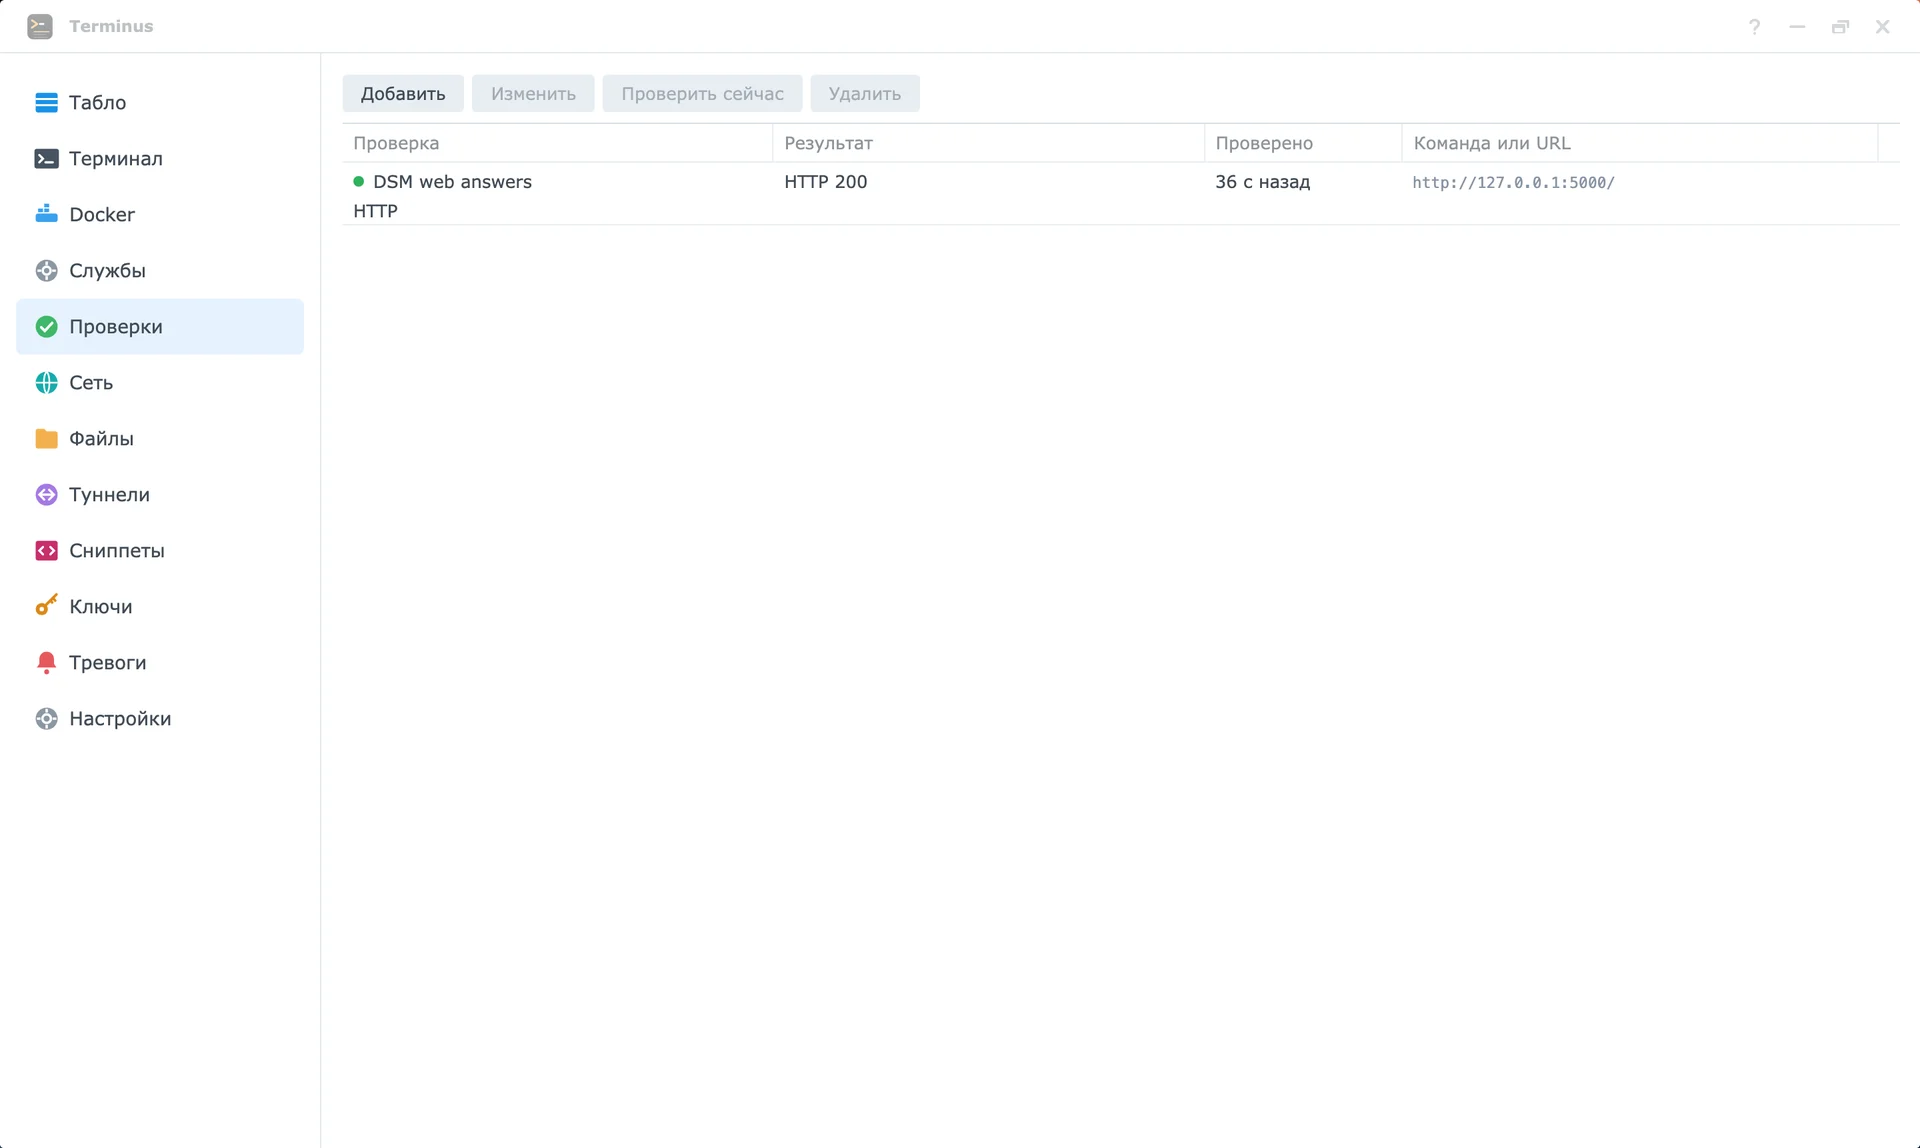The image size is (1920, 1148).
Task: Click the Проверено column header
Action: [1303, 143]
